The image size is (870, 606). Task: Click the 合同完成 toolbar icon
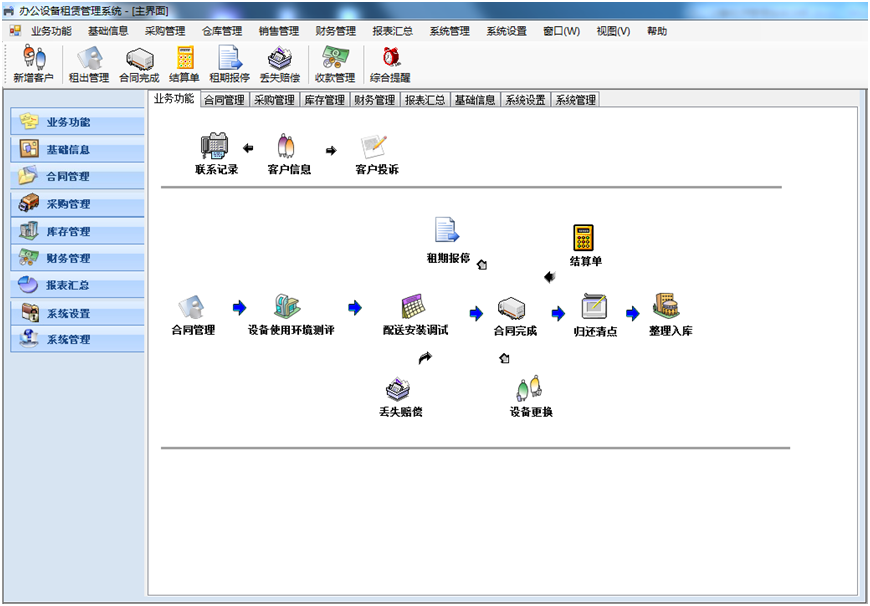(140, 64)
